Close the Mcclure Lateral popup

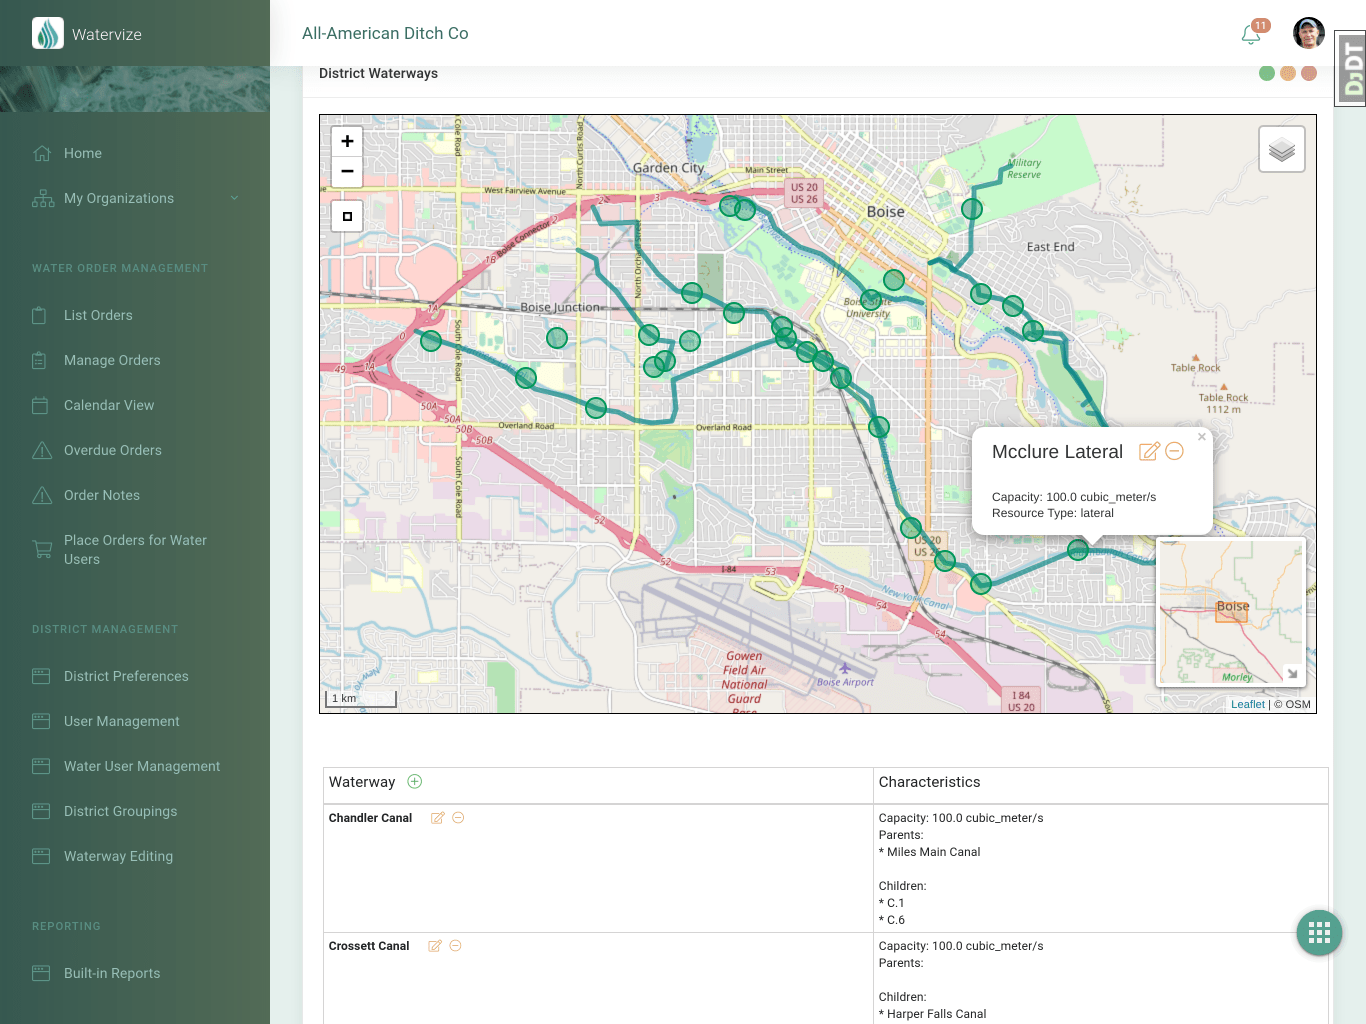(1202, 437)
